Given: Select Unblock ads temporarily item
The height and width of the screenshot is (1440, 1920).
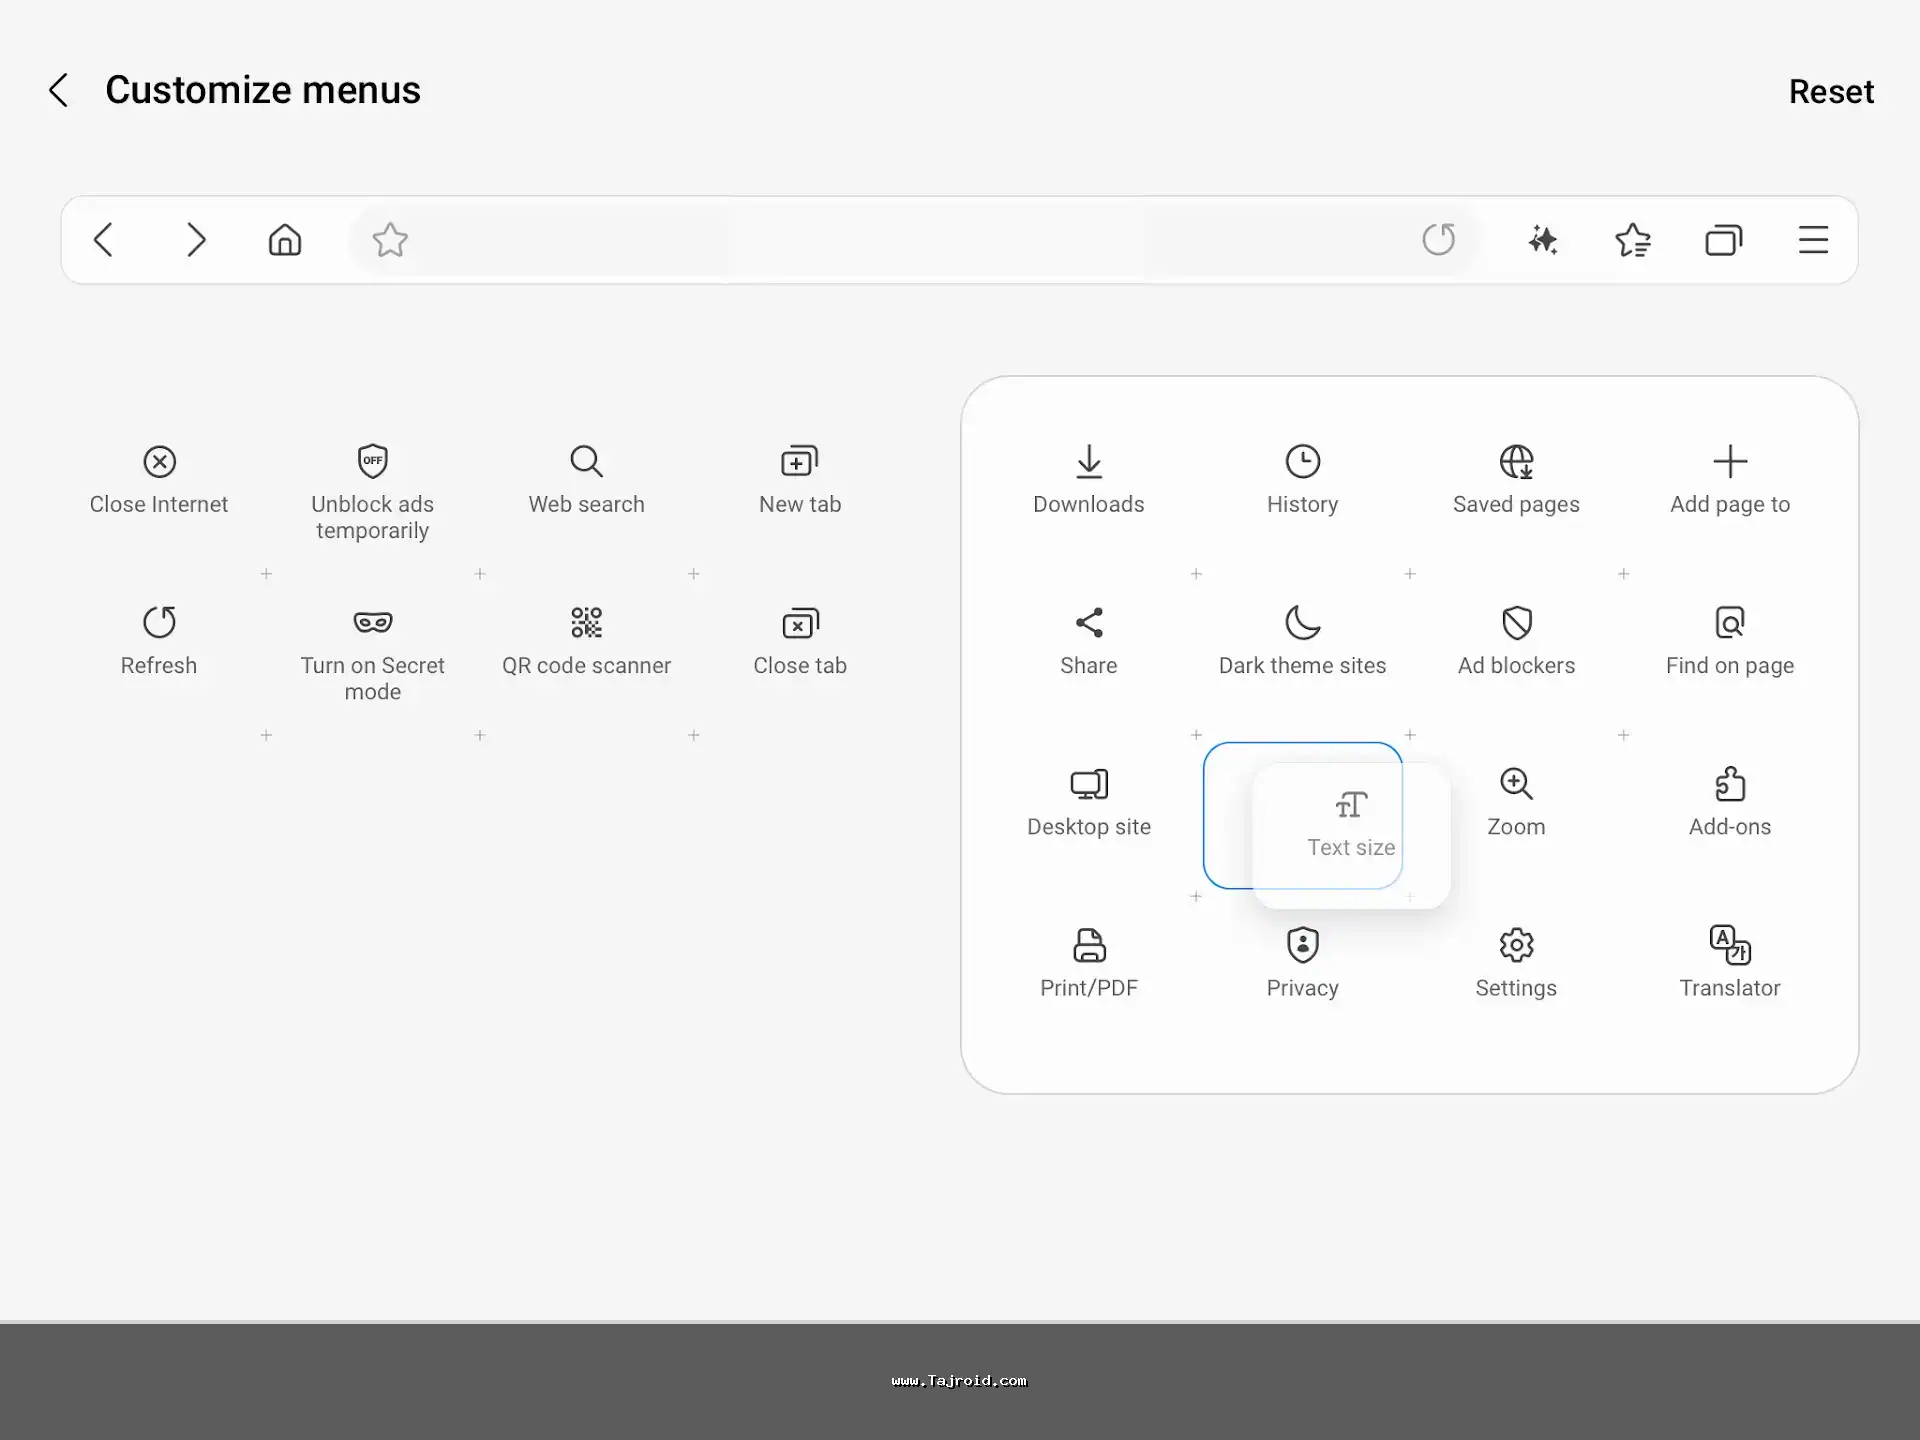Looking at the screenshot, I should (372, 462).
